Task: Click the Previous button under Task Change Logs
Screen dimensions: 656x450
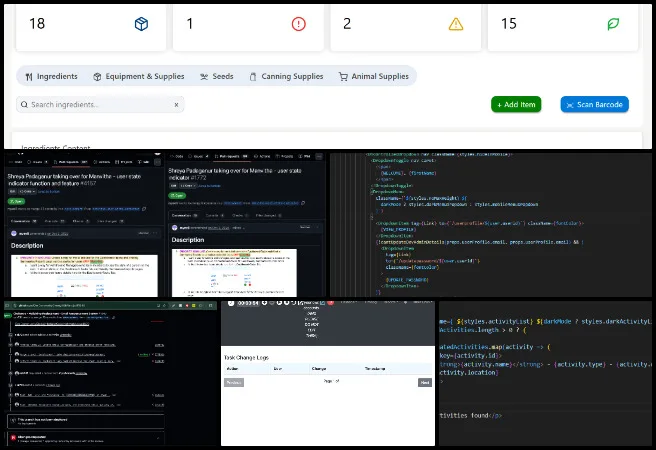Action: 234,382
